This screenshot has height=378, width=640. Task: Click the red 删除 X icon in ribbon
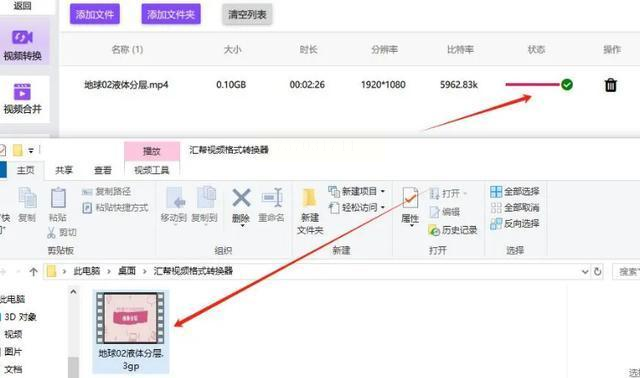point(241,198)
